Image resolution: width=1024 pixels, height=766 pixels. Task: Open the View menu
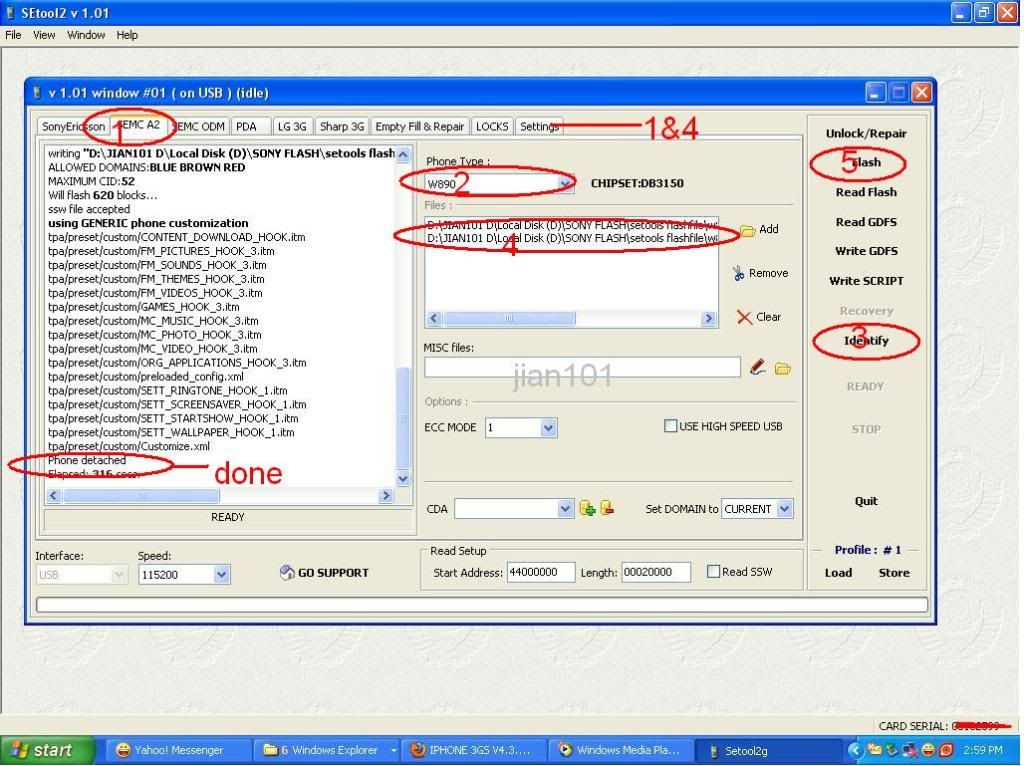44,35
